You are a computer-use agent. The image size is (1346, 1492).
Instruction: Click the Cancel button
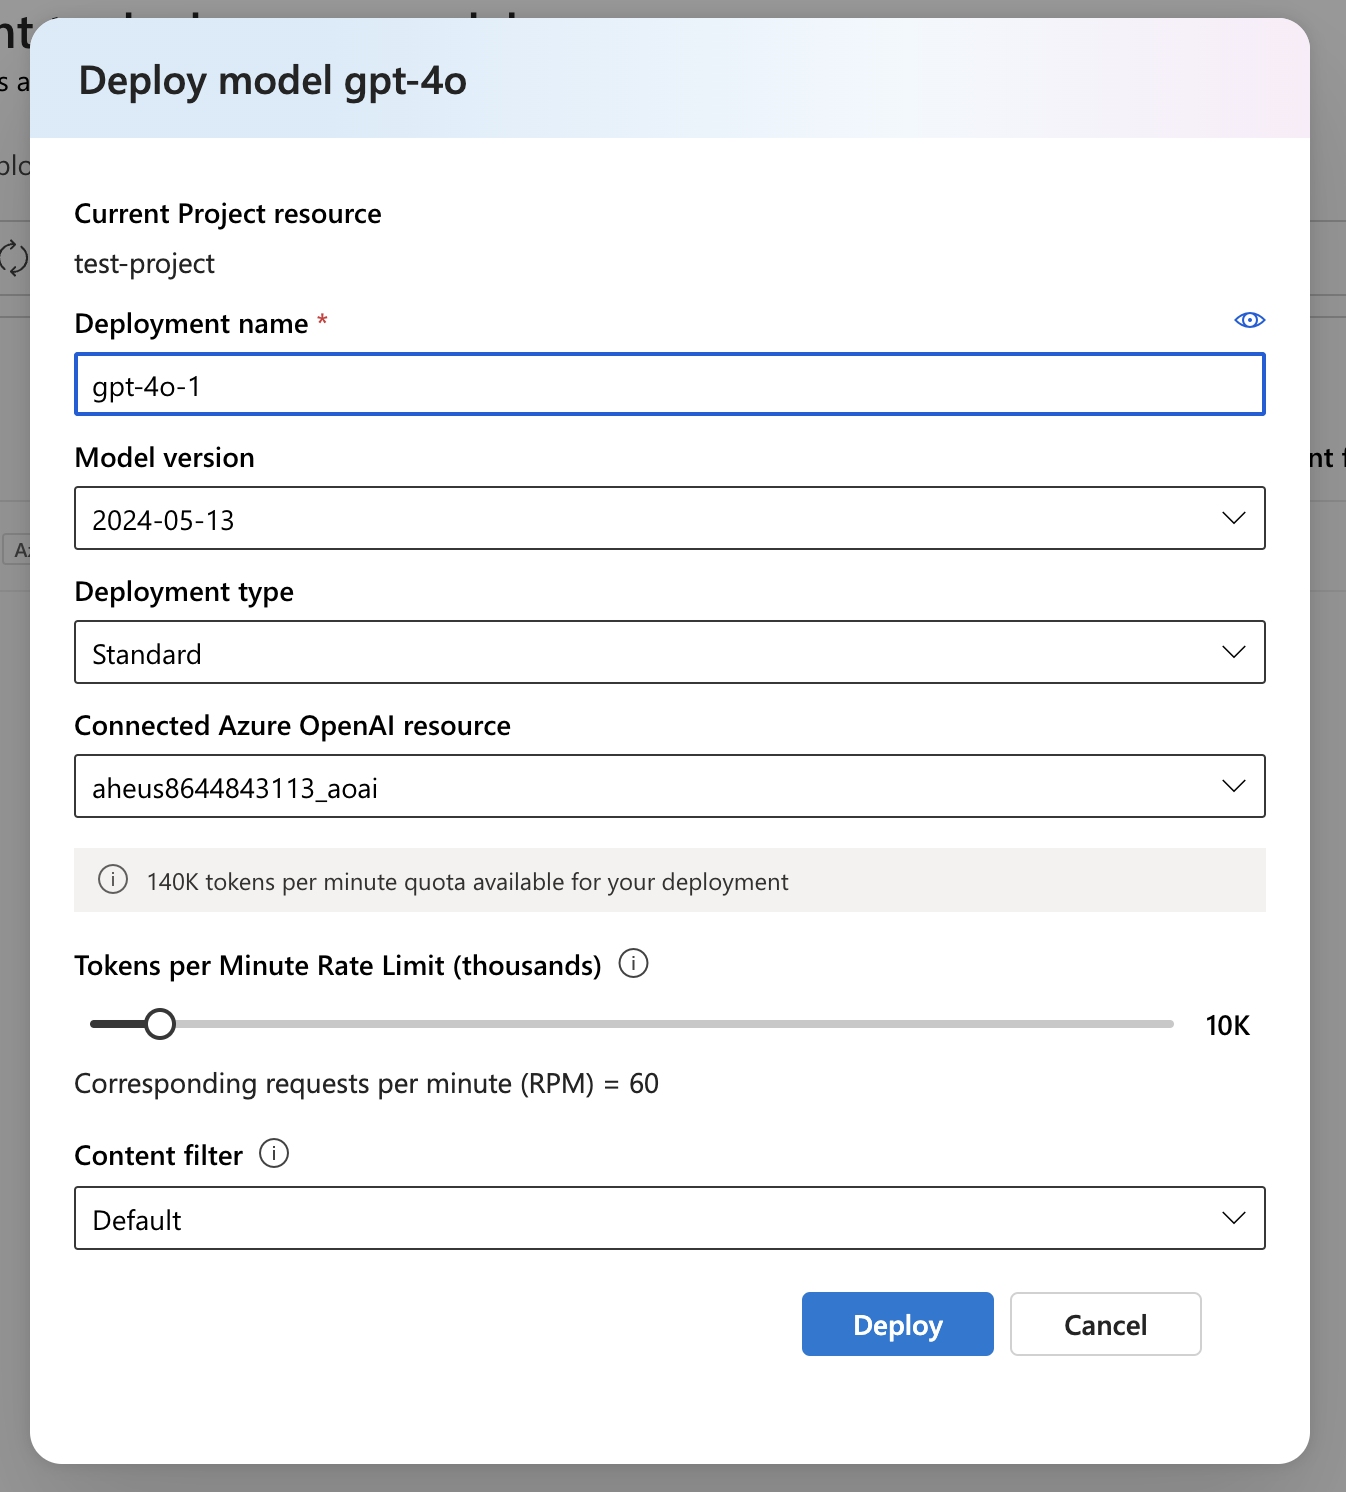1106,1324
